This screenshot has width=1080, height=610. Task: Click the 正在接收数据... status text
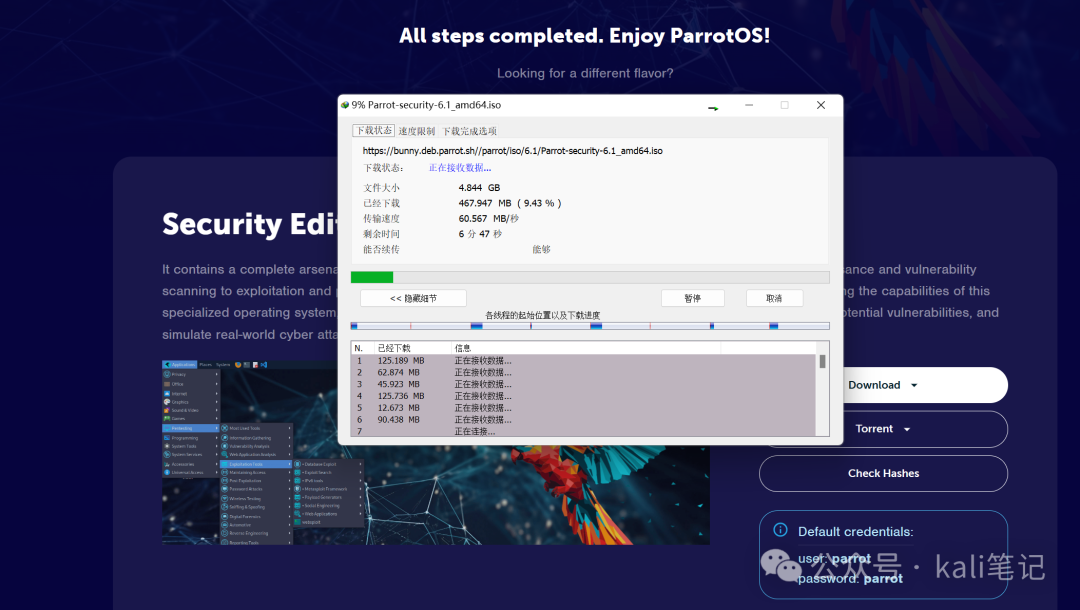[x=459, y=168]
